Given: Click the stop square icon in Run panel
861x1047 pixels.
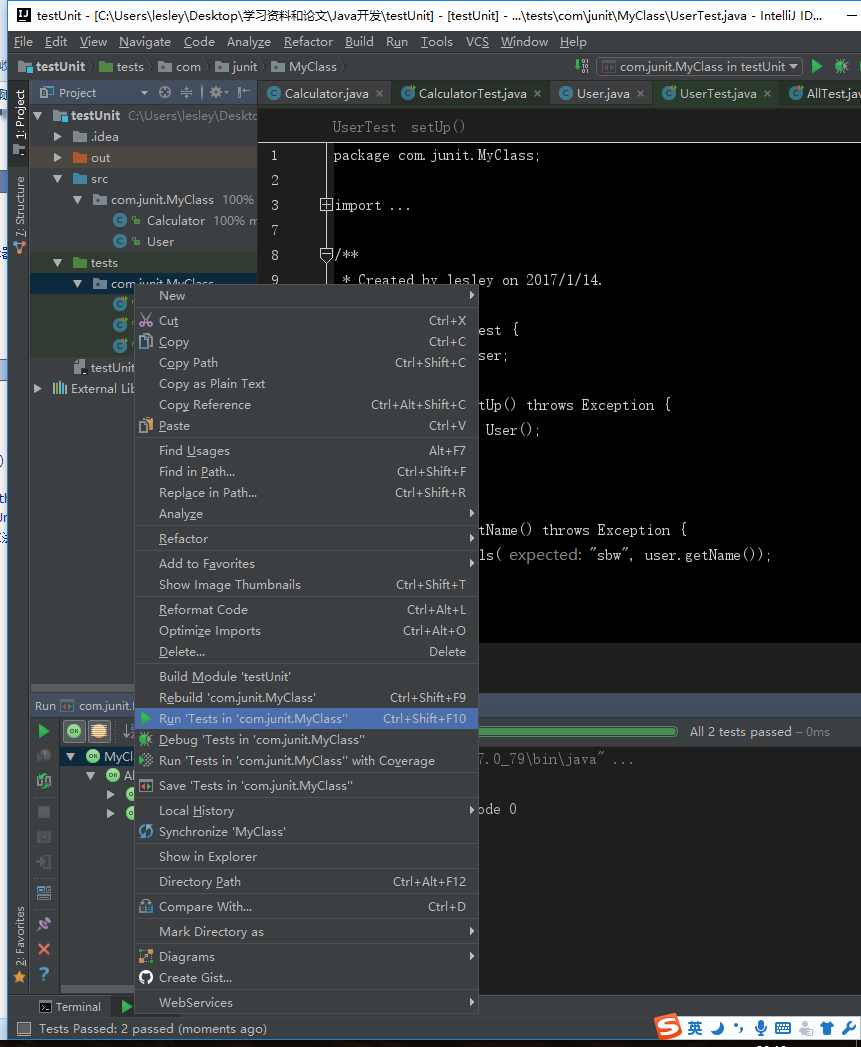Looking at the screenshot, I should pos(44,812).
